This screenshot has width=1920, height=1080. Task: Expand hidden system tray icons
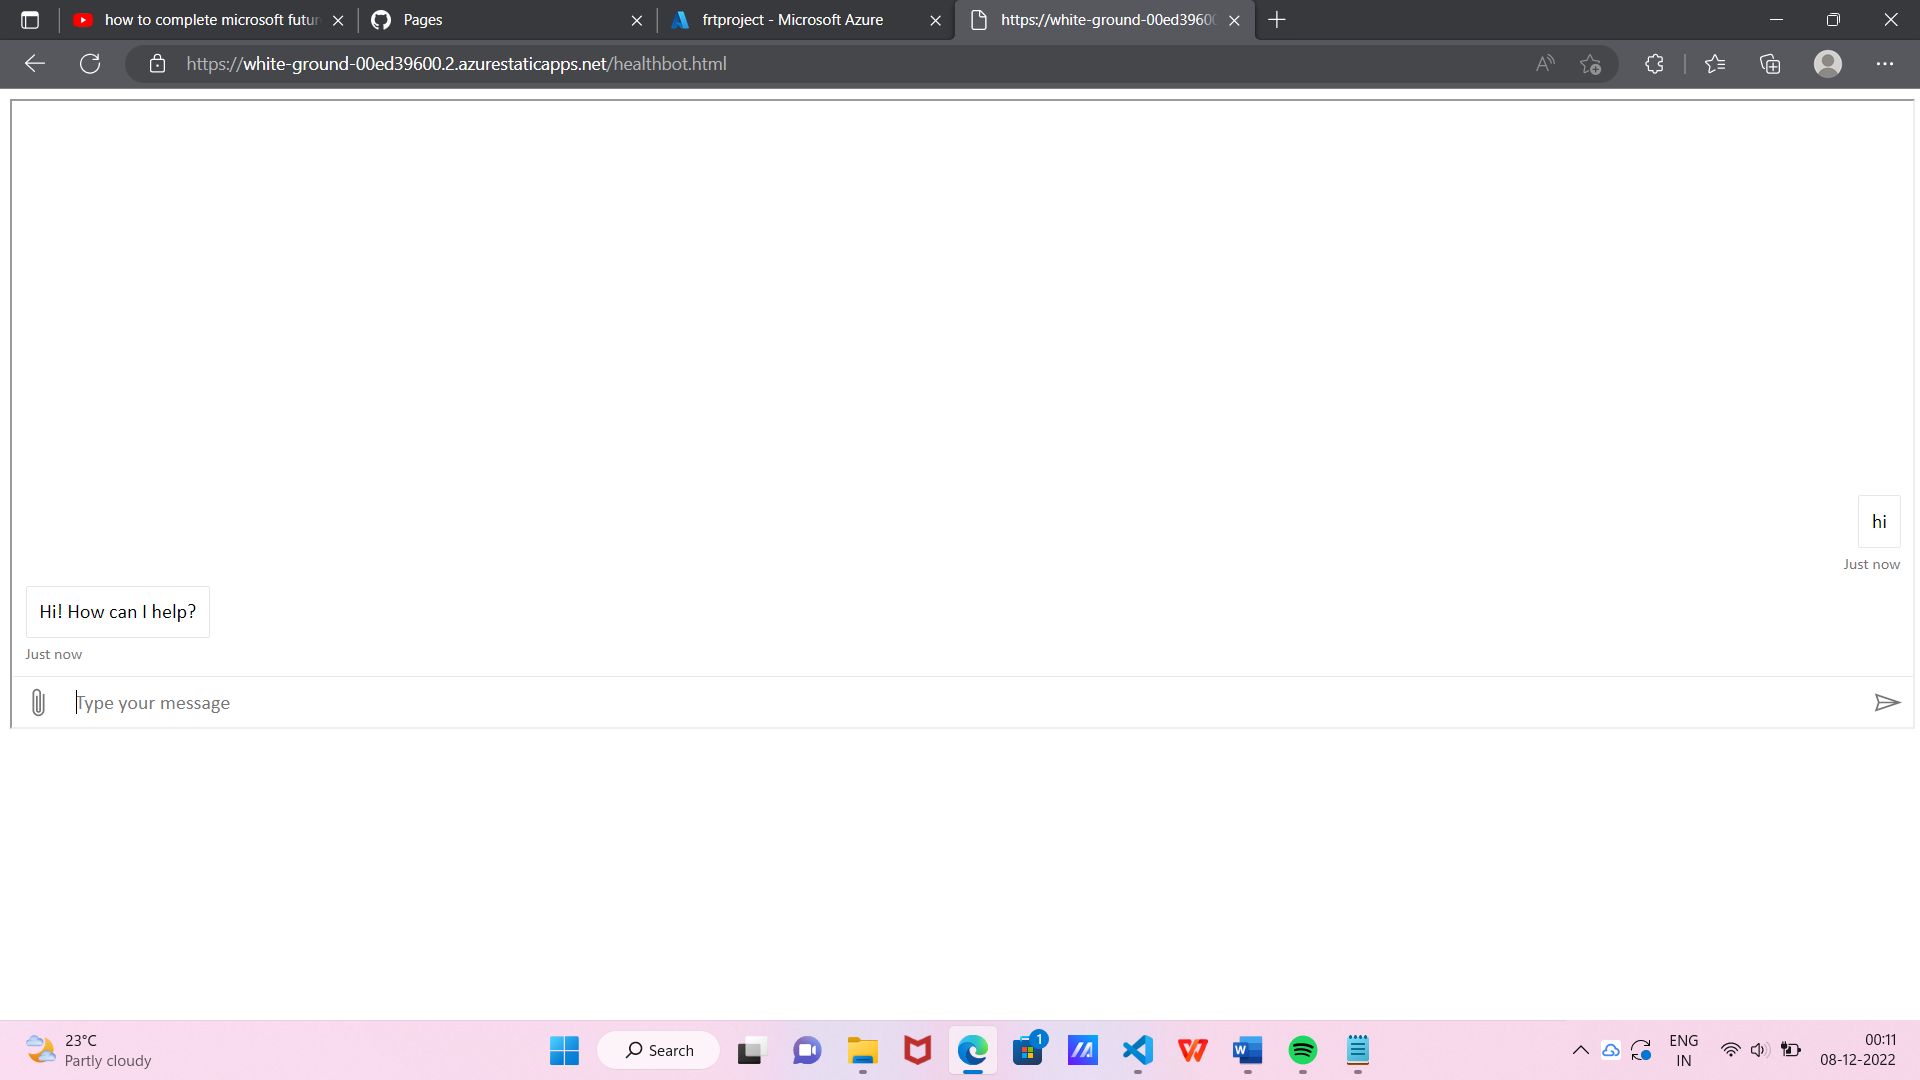[x=1581, y=1050]
